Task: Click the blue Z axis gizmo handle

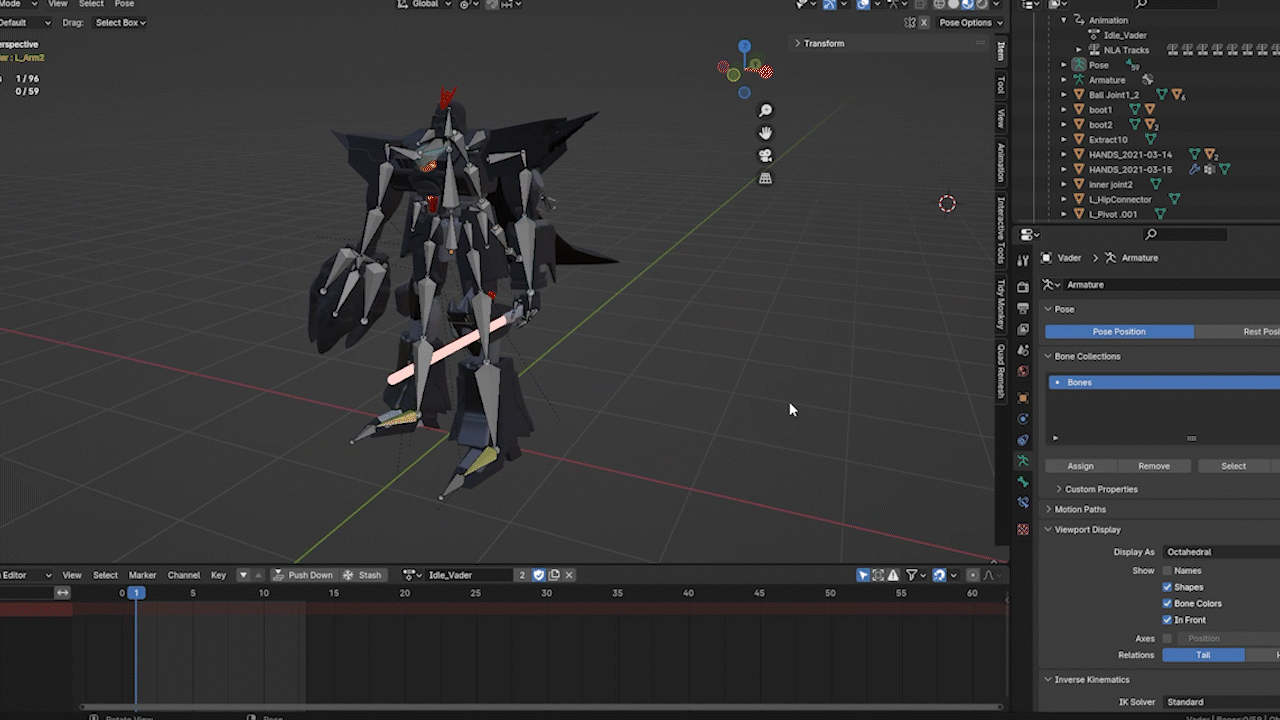Action: coord(744,46)
